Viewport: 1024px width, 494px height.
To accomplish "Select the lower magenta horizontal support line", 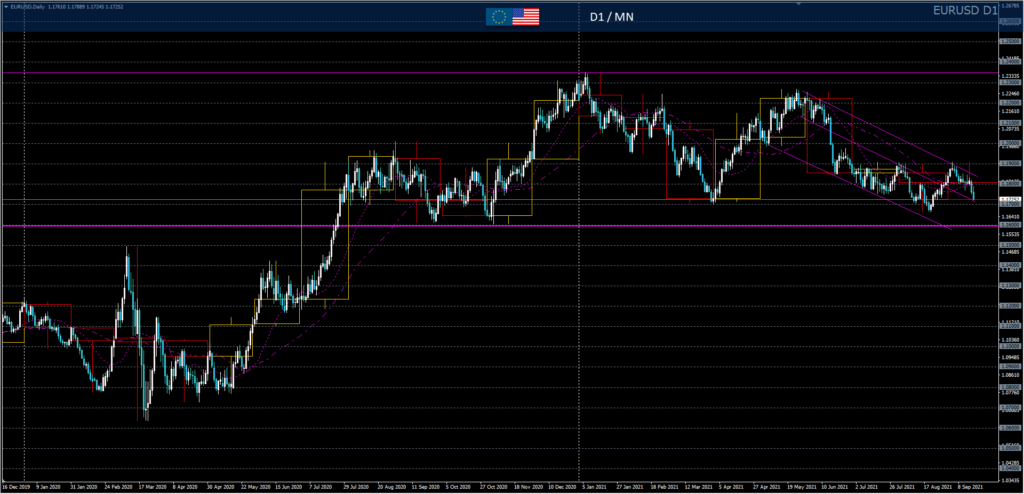I will (x=500, y=226).
